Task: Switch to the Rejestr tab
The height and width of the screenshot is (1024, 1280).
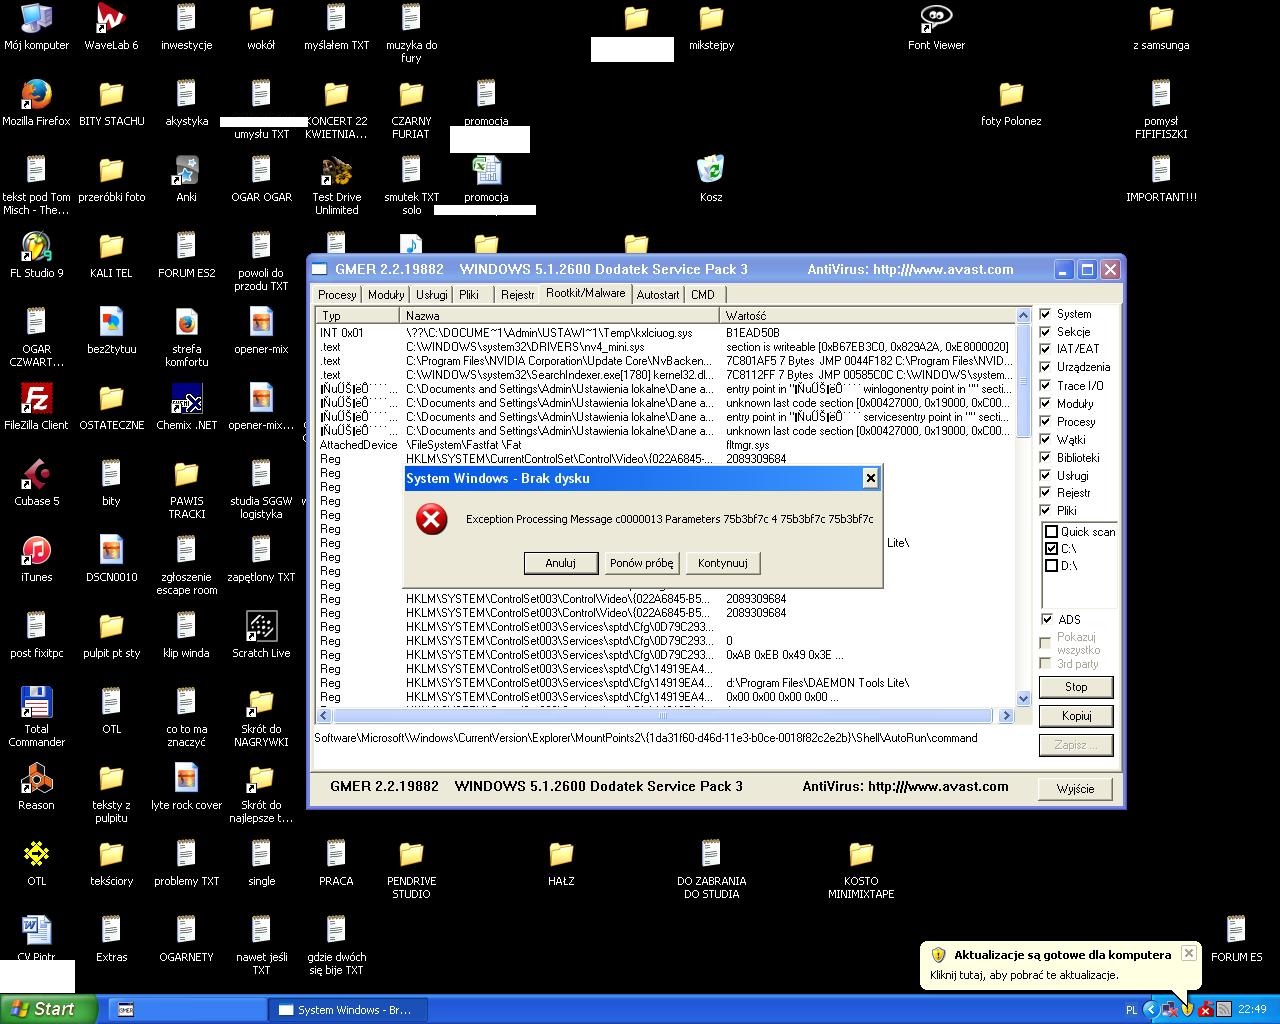Action: tap(517, 295)
